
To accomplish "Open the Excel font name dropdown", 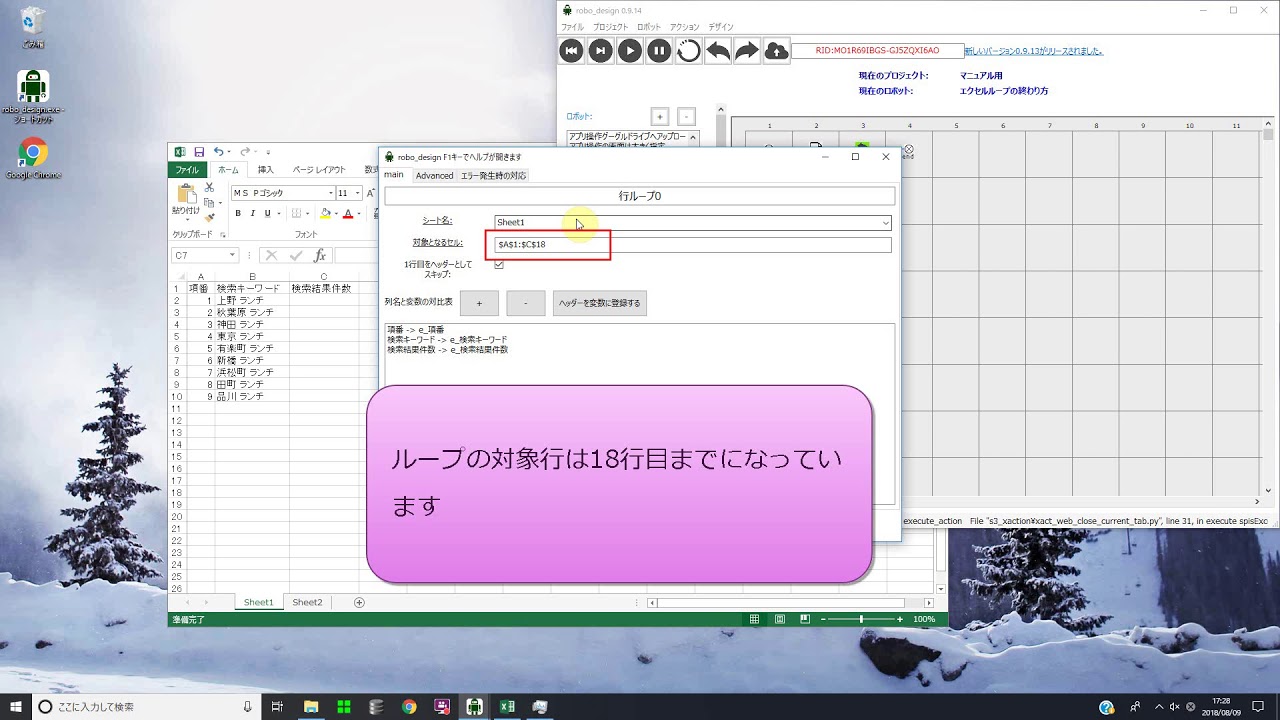I will 331,193.
